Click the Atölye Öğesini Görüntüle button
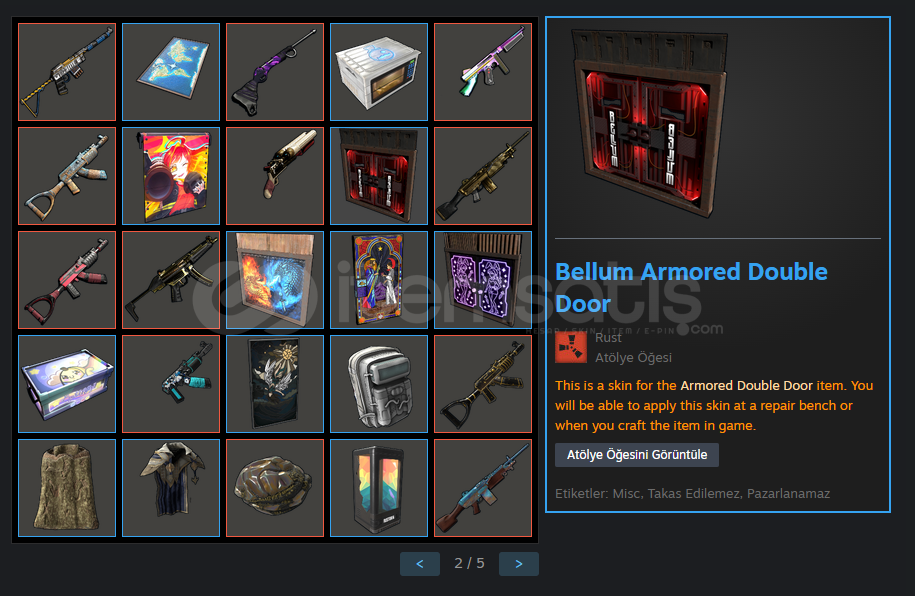The image size is (915, 596). tap(637, 455)
